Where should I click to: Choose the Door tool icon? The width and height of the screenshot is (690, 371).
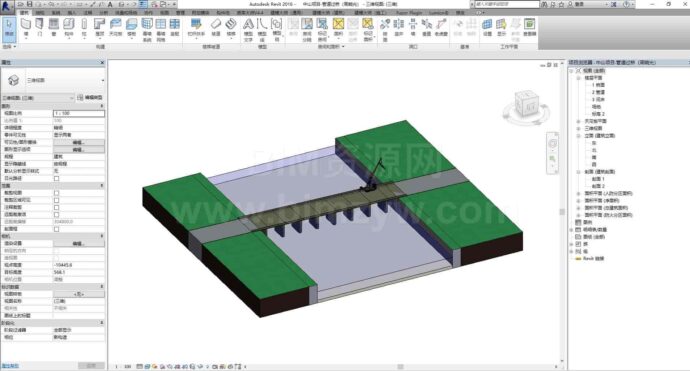[40, 27]
